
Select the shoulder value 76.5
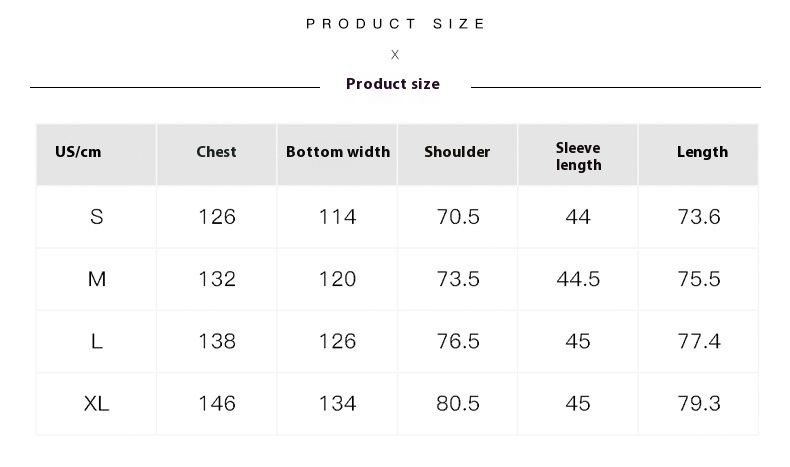pyautogui.click(x=458, y=341)
